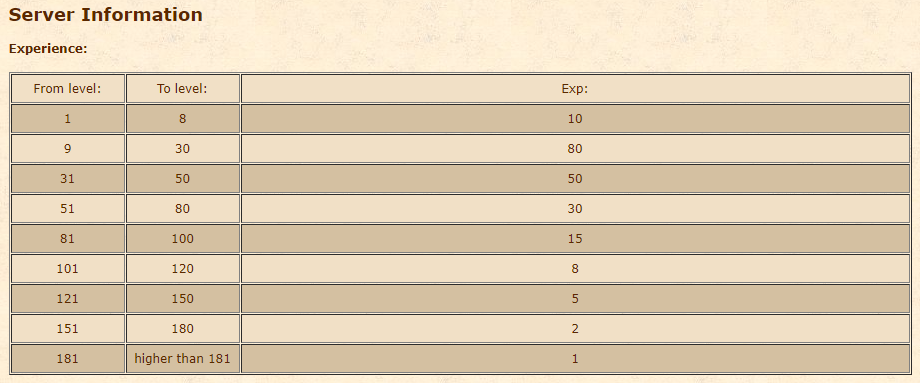
Task: Select the To level 8 cell
Action: point(182,118)
